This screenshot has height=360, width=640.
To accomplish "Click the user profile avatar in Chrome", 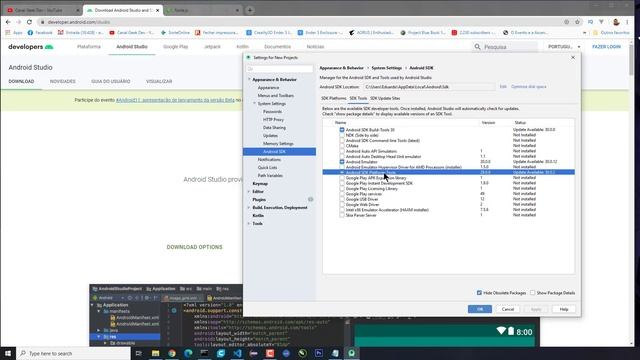I will click(616, 22).
